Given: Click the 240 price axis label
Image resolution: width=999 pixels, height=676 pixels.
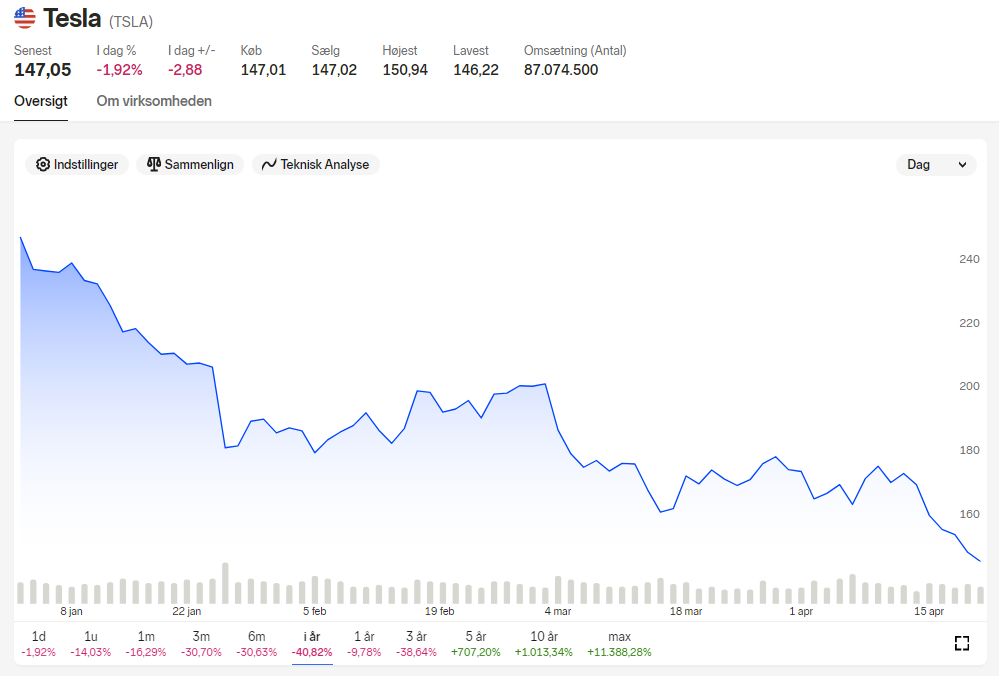Looking at the screenshot, I should (969, 259).
